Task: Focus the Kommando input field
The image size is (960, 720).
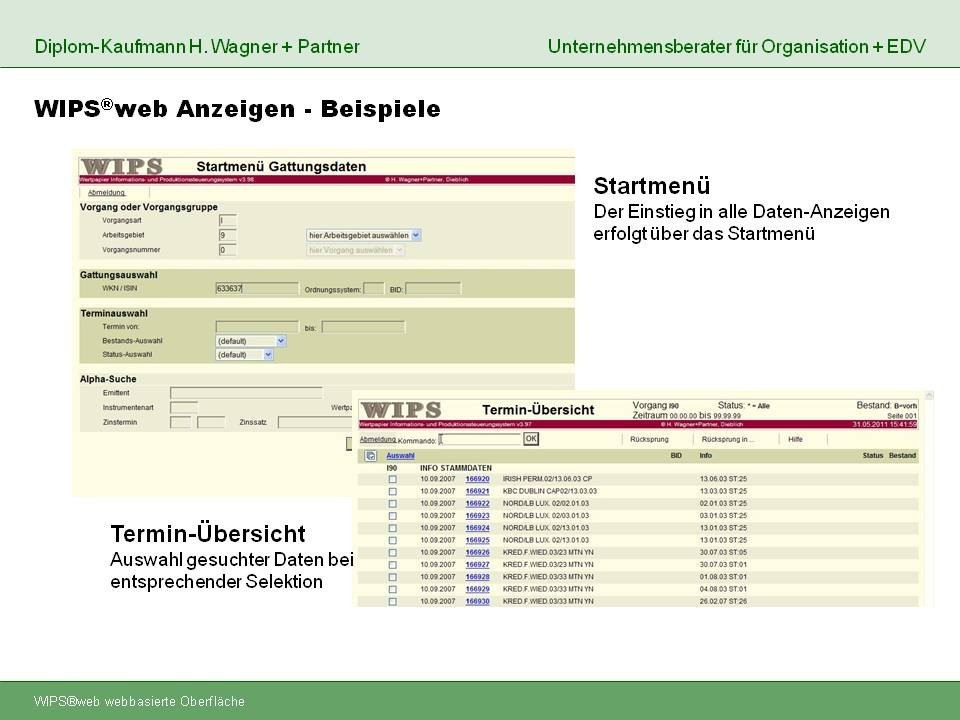Action: 479,440
